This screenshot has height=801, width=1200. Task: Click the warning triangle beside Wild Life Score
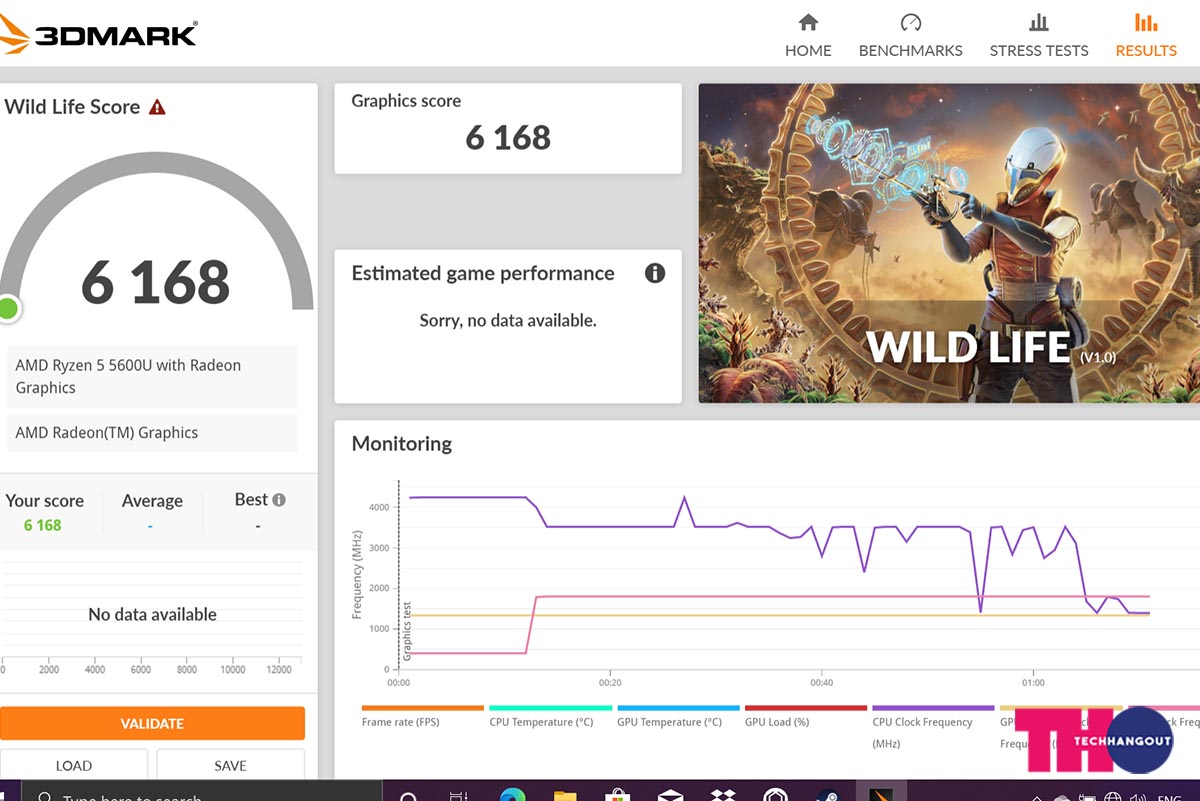[157, 107]
